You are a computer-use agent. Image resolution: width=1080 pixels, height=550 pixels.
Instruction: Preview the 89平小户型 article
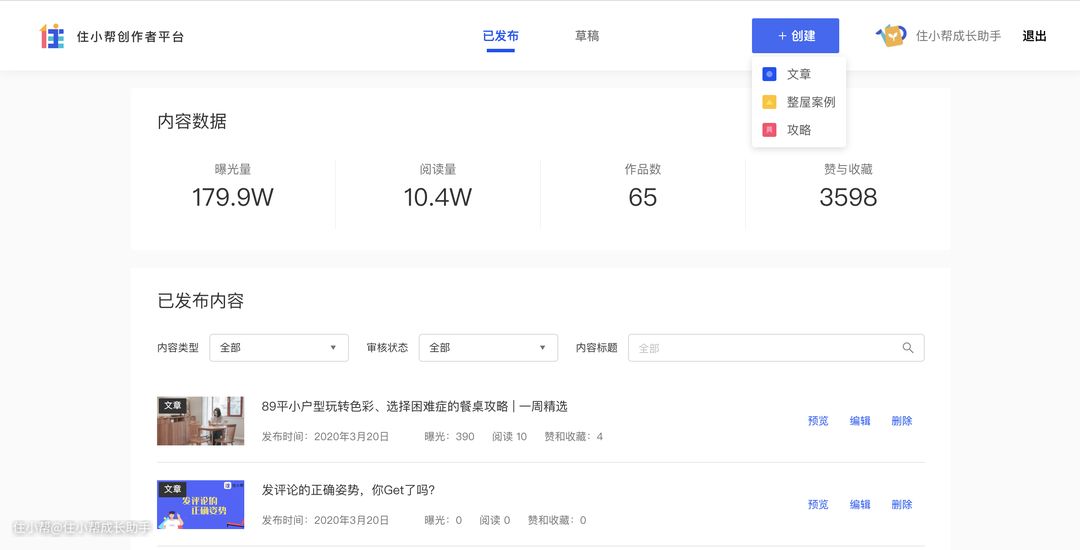click(818, 421)
